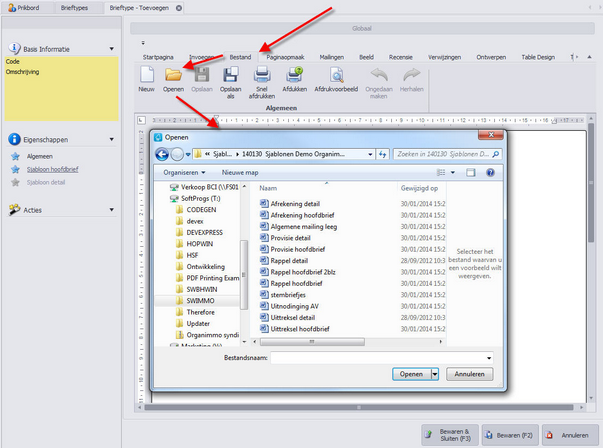The height and width of the screenshot is (448, 603).
Task: Click the Opslaan als icon
Action: (x=230, y=74)
